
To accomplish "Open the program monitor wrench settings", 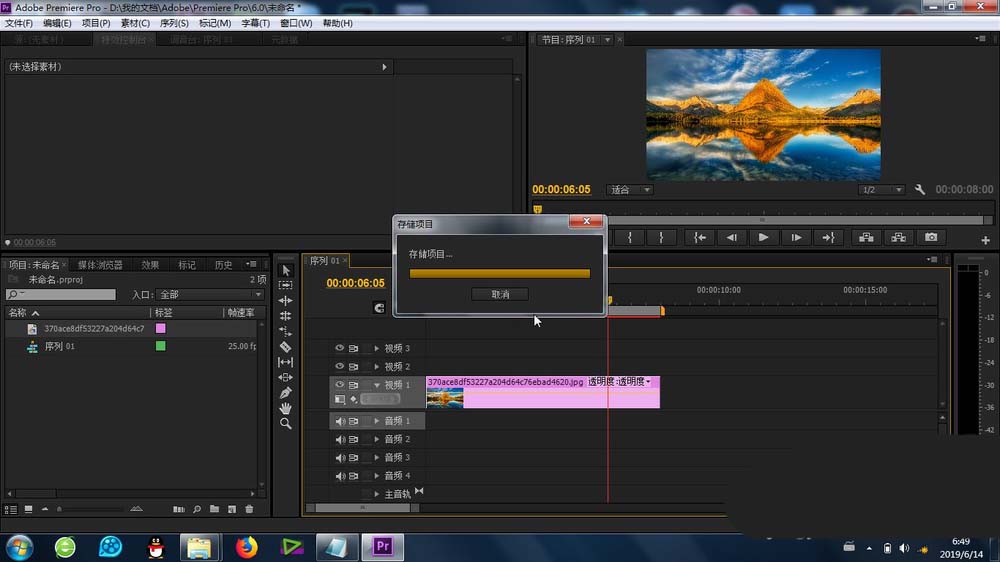I will point(920,189).
